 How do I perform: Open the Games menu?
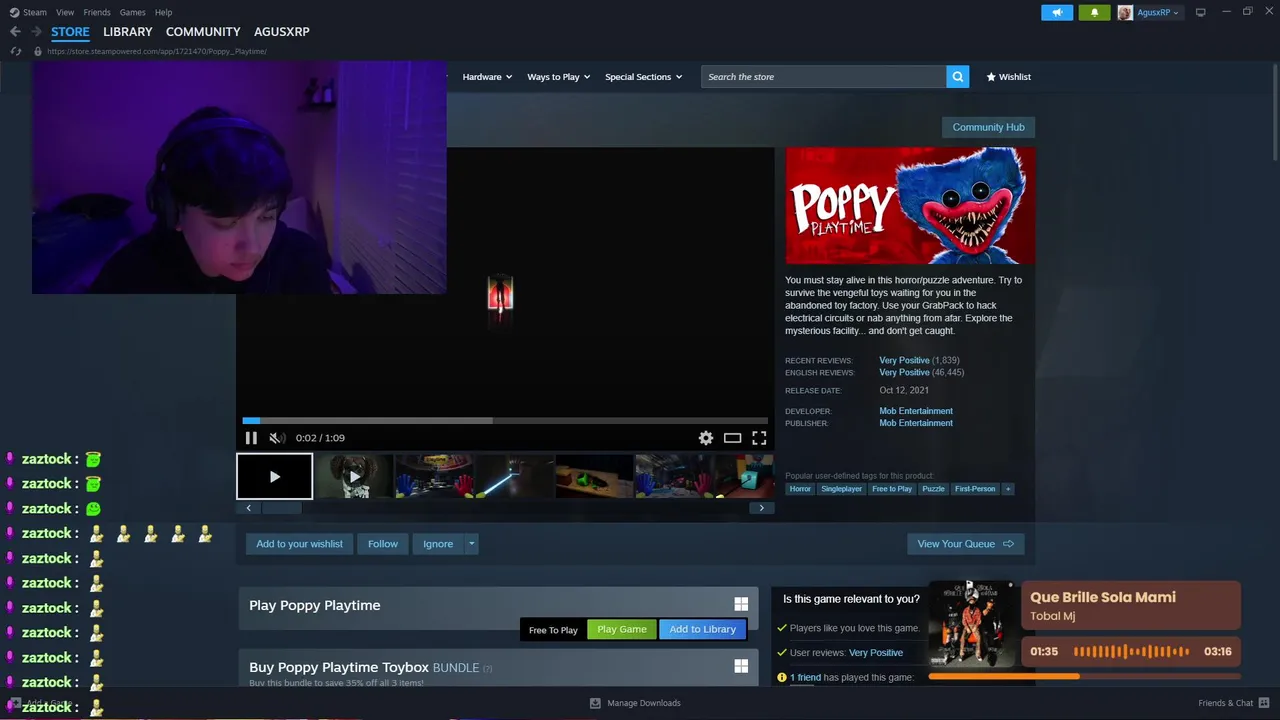[x=132, y=12]
